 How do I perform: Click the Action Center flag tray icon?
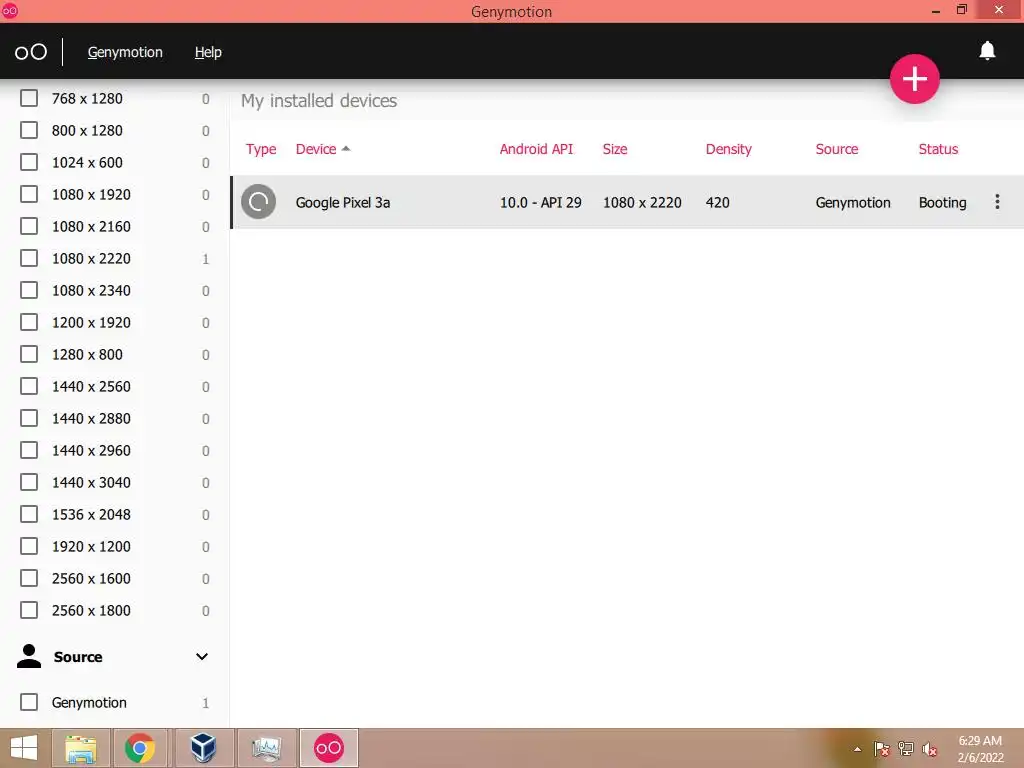(881, 749)
